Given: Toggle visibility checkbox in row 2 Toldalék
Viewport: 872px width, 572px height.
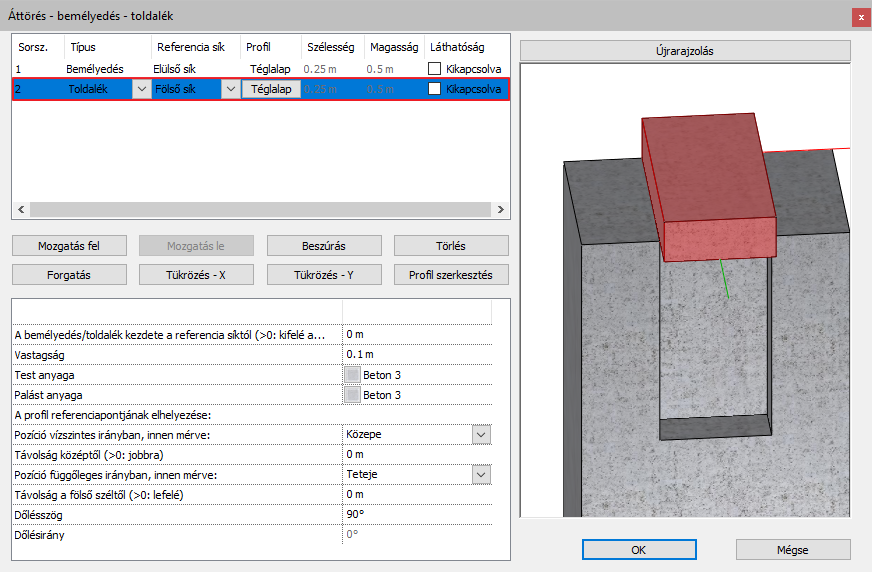Looking at the screenshot, I should tap(434, 89).
